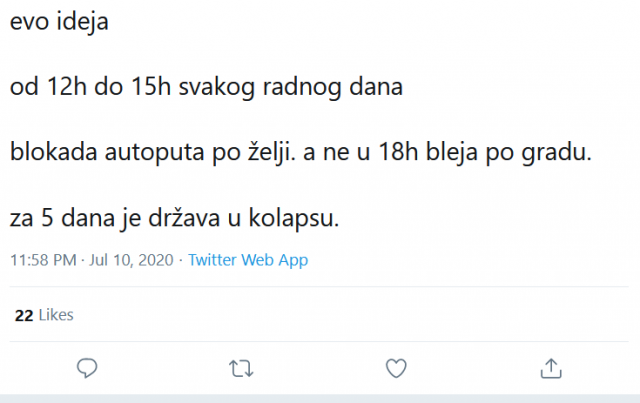Open the share tweet icon
Image resolution: width=640 pixels, height=403 pixels.
(x=550, y=367)
